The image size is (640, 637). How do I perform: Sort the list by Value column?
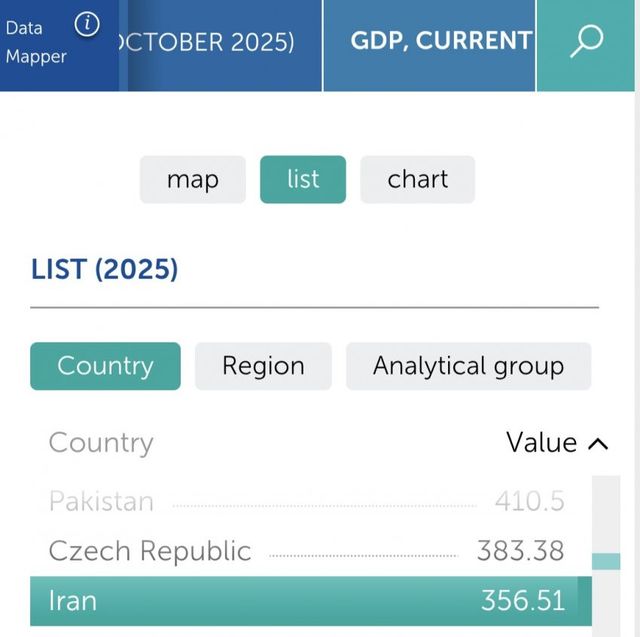541,443
